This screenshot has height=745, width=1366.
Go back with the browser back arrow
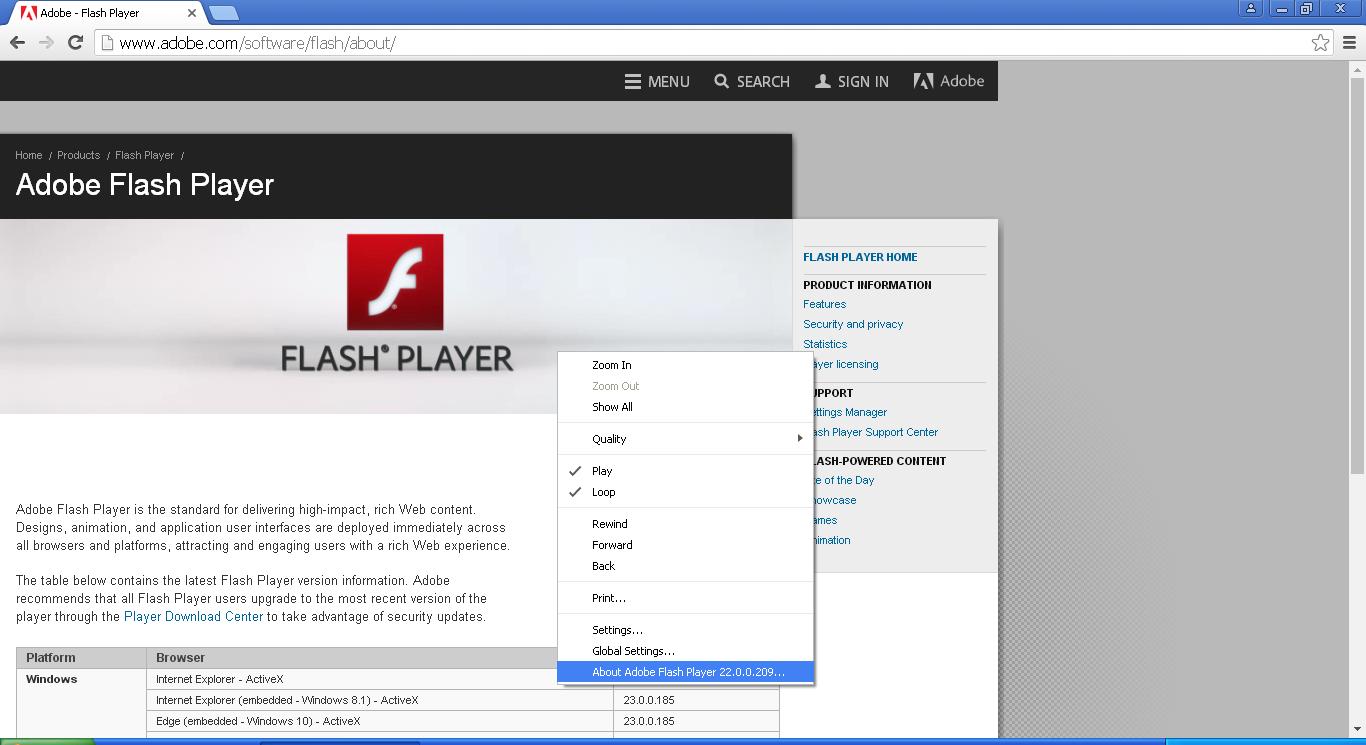coord(17,42)
